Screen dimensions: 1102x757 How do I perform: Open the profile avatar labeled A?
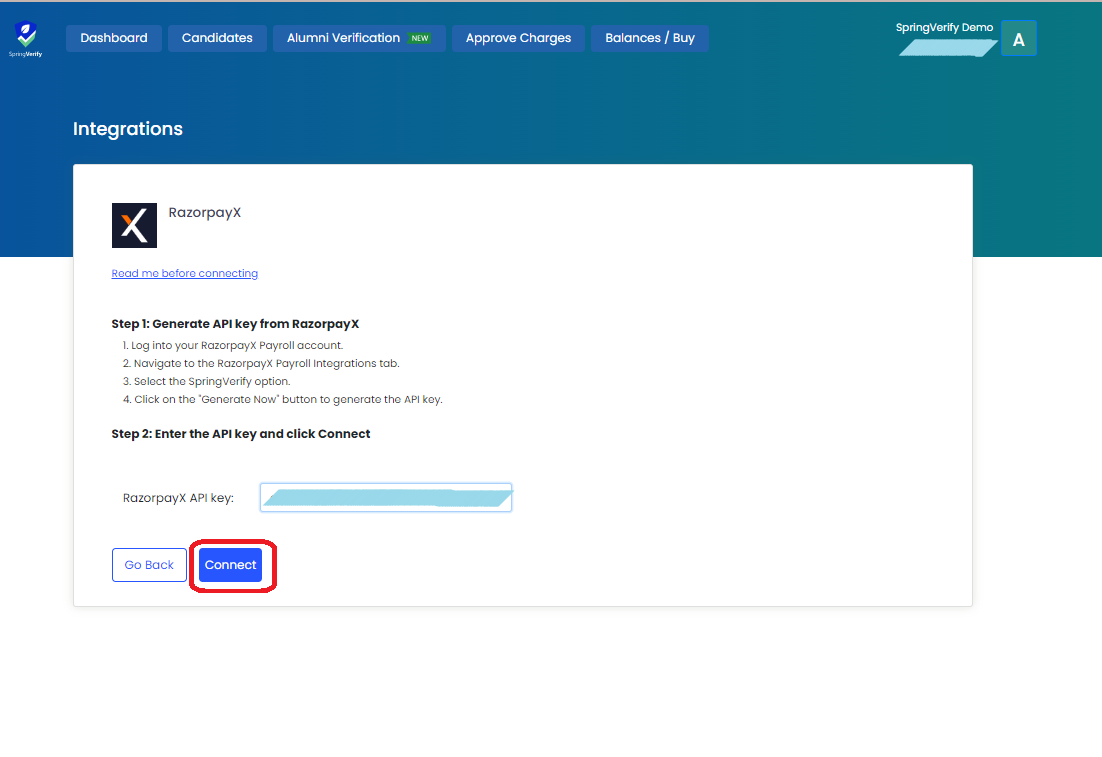pos(1018,40)
